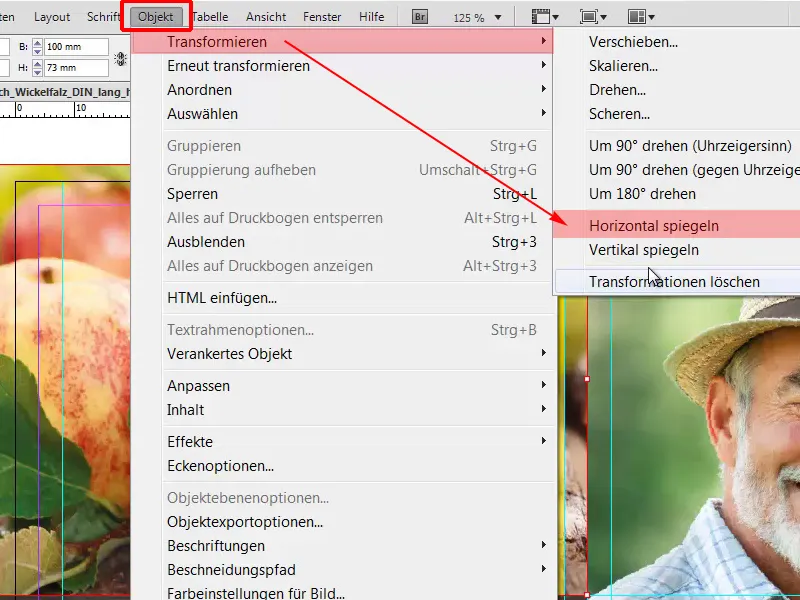Expand the arrange documents dropdown arrow
This screenshot has width=800, height=600.
pyautogui.click(x=651, y=17)
